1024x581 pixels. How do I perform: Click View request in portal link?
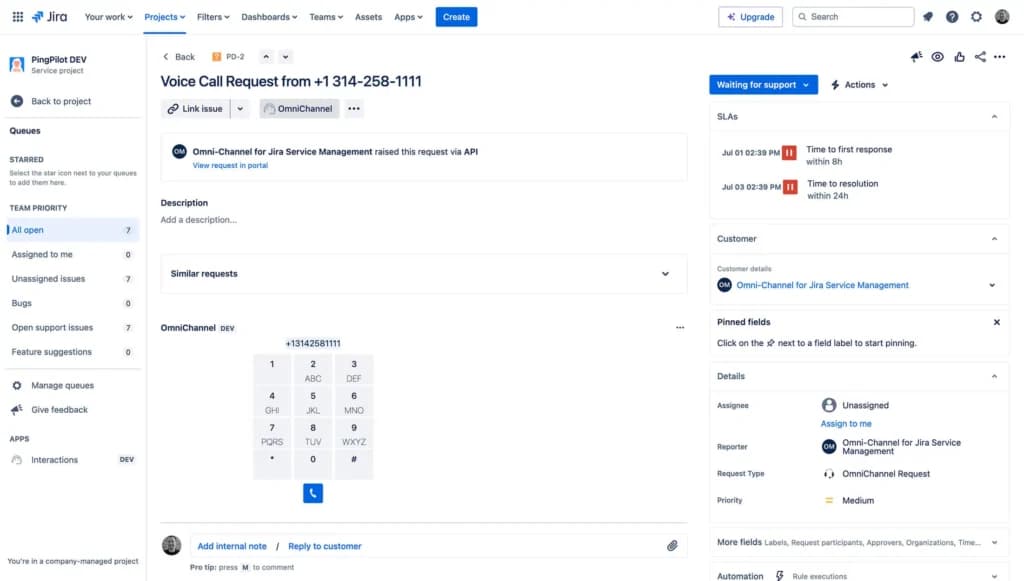(230, 165)
